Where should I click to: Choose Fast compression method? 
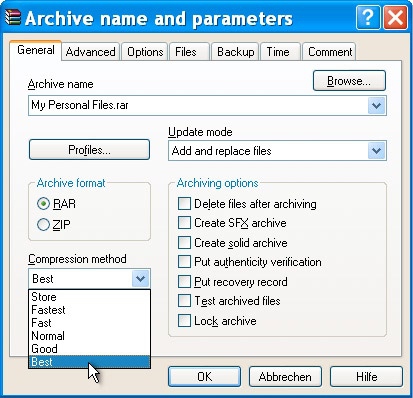click(x=89, y=323)
